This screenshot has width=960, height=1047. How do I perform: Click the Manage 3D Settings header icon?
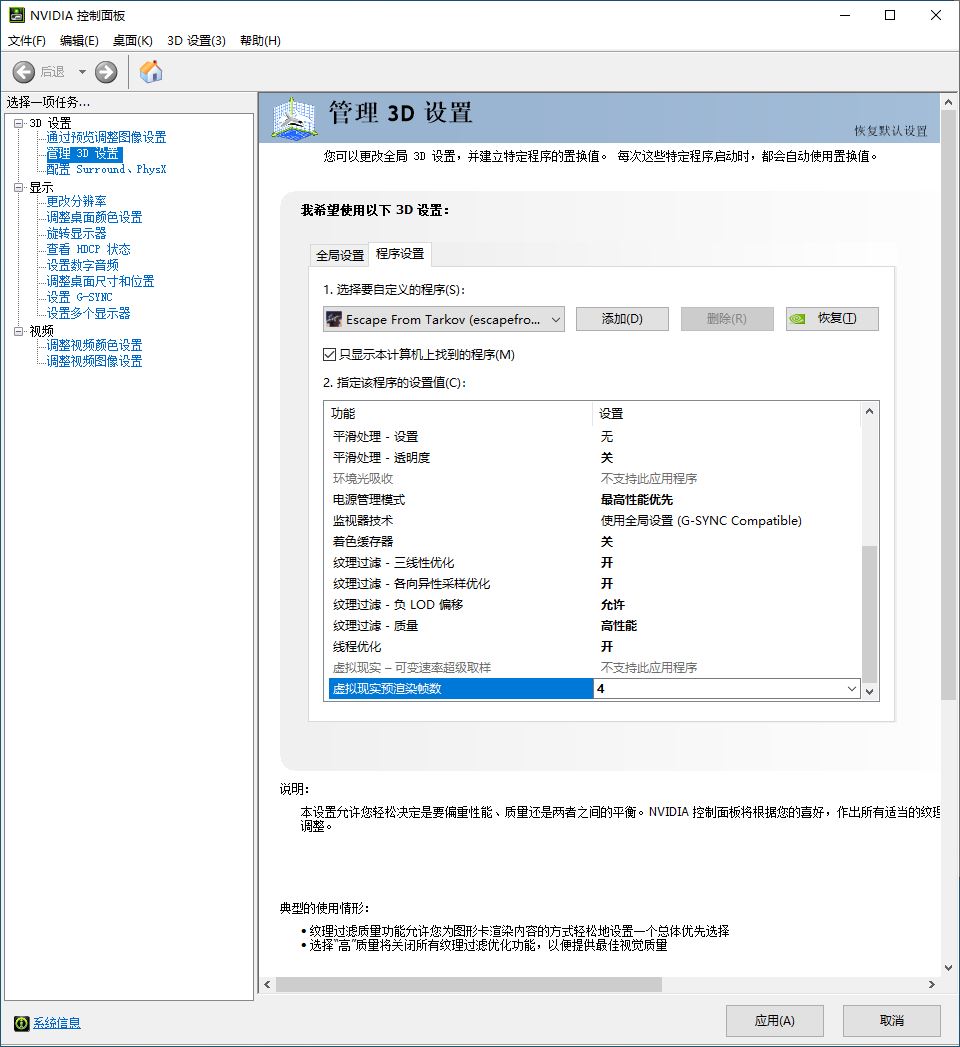(x=294, y=118)
